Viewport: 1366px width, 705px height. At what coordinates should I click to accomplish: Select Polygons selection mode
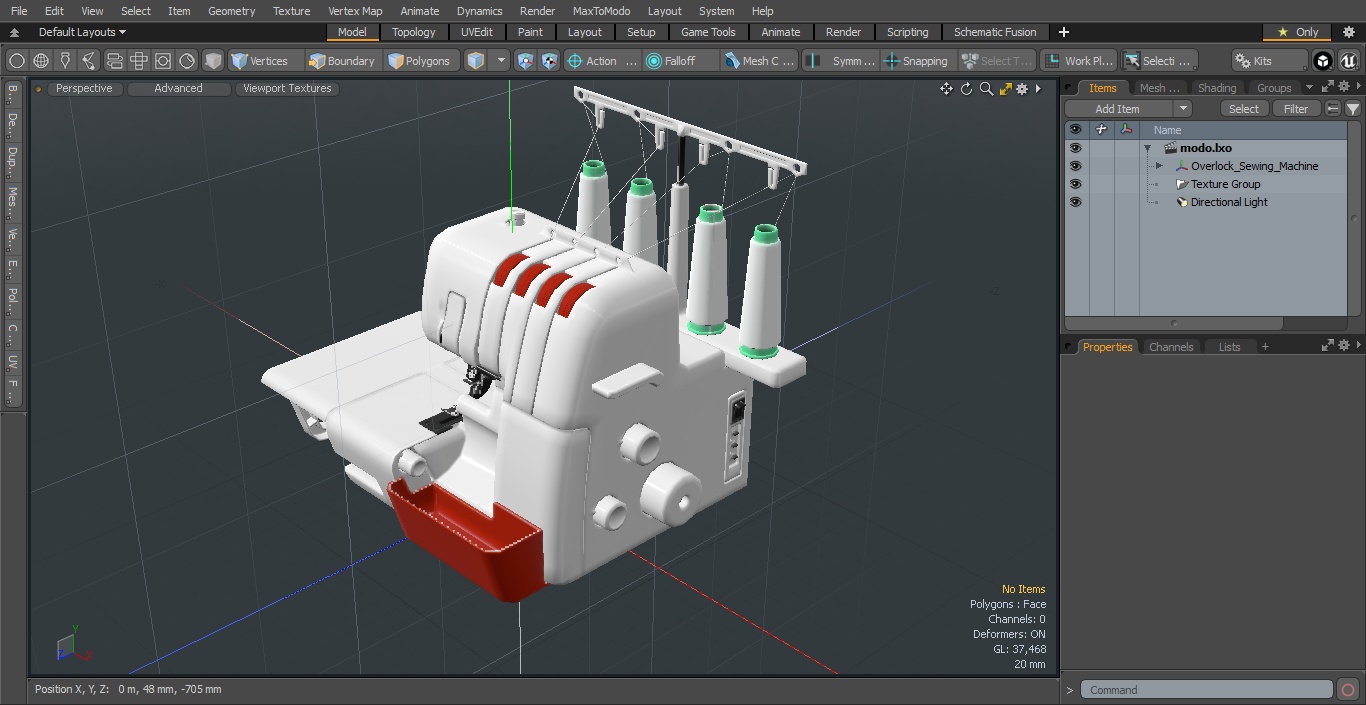coord(420,61)
